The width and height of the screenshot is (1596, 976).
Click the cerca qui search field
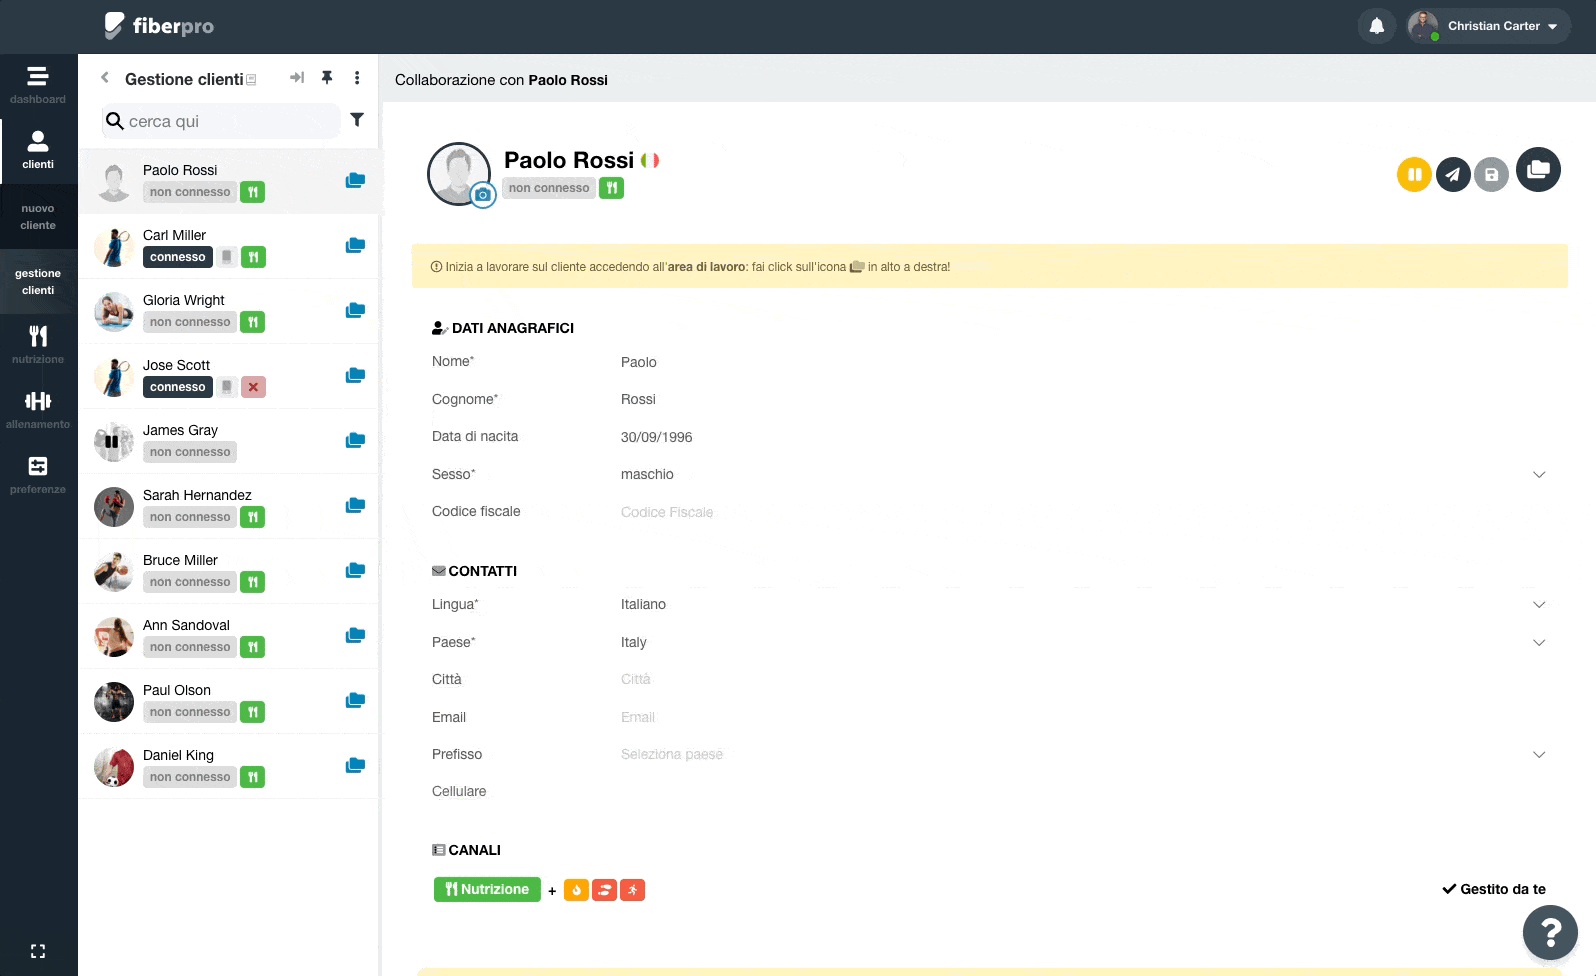tap(221, 121)
